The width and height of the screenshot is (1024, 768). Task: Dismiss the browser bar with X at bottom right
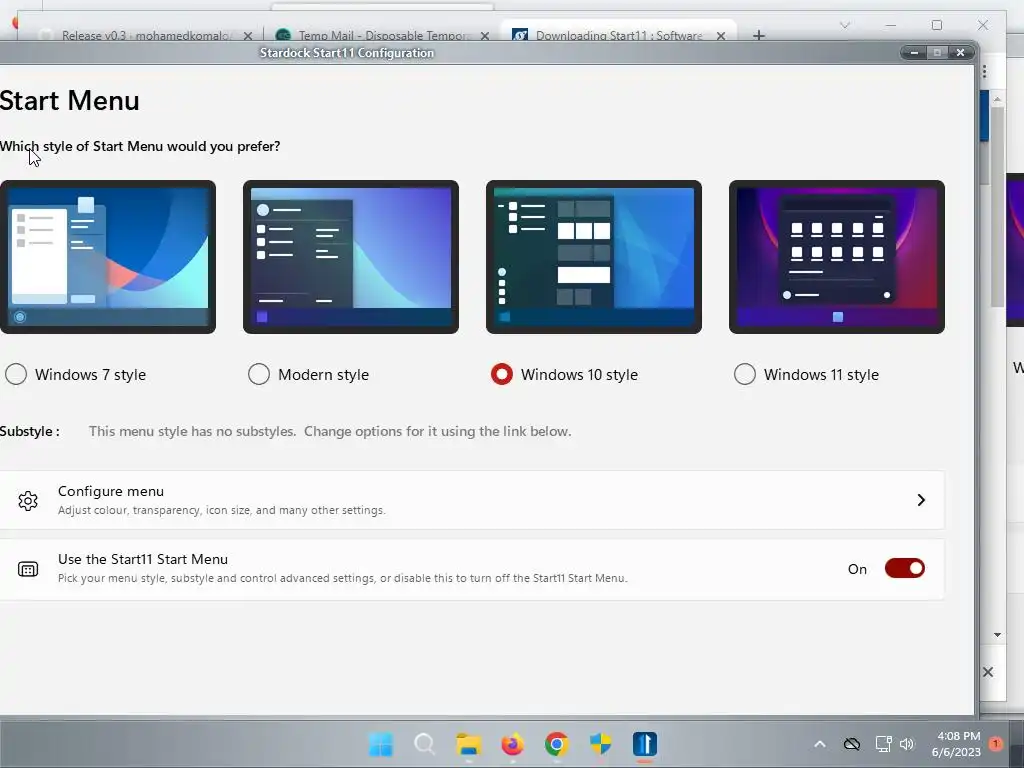(988, 672)
